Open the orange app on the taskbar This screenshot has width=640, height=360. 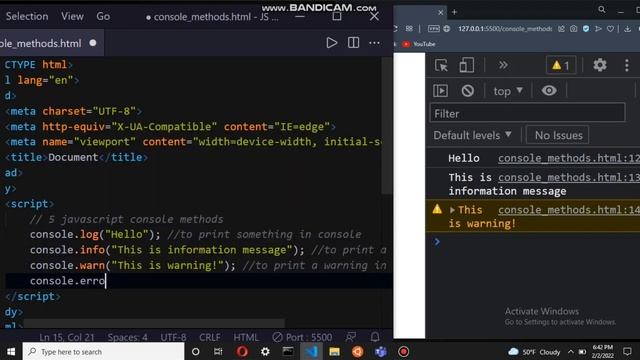tap(358, 351)
